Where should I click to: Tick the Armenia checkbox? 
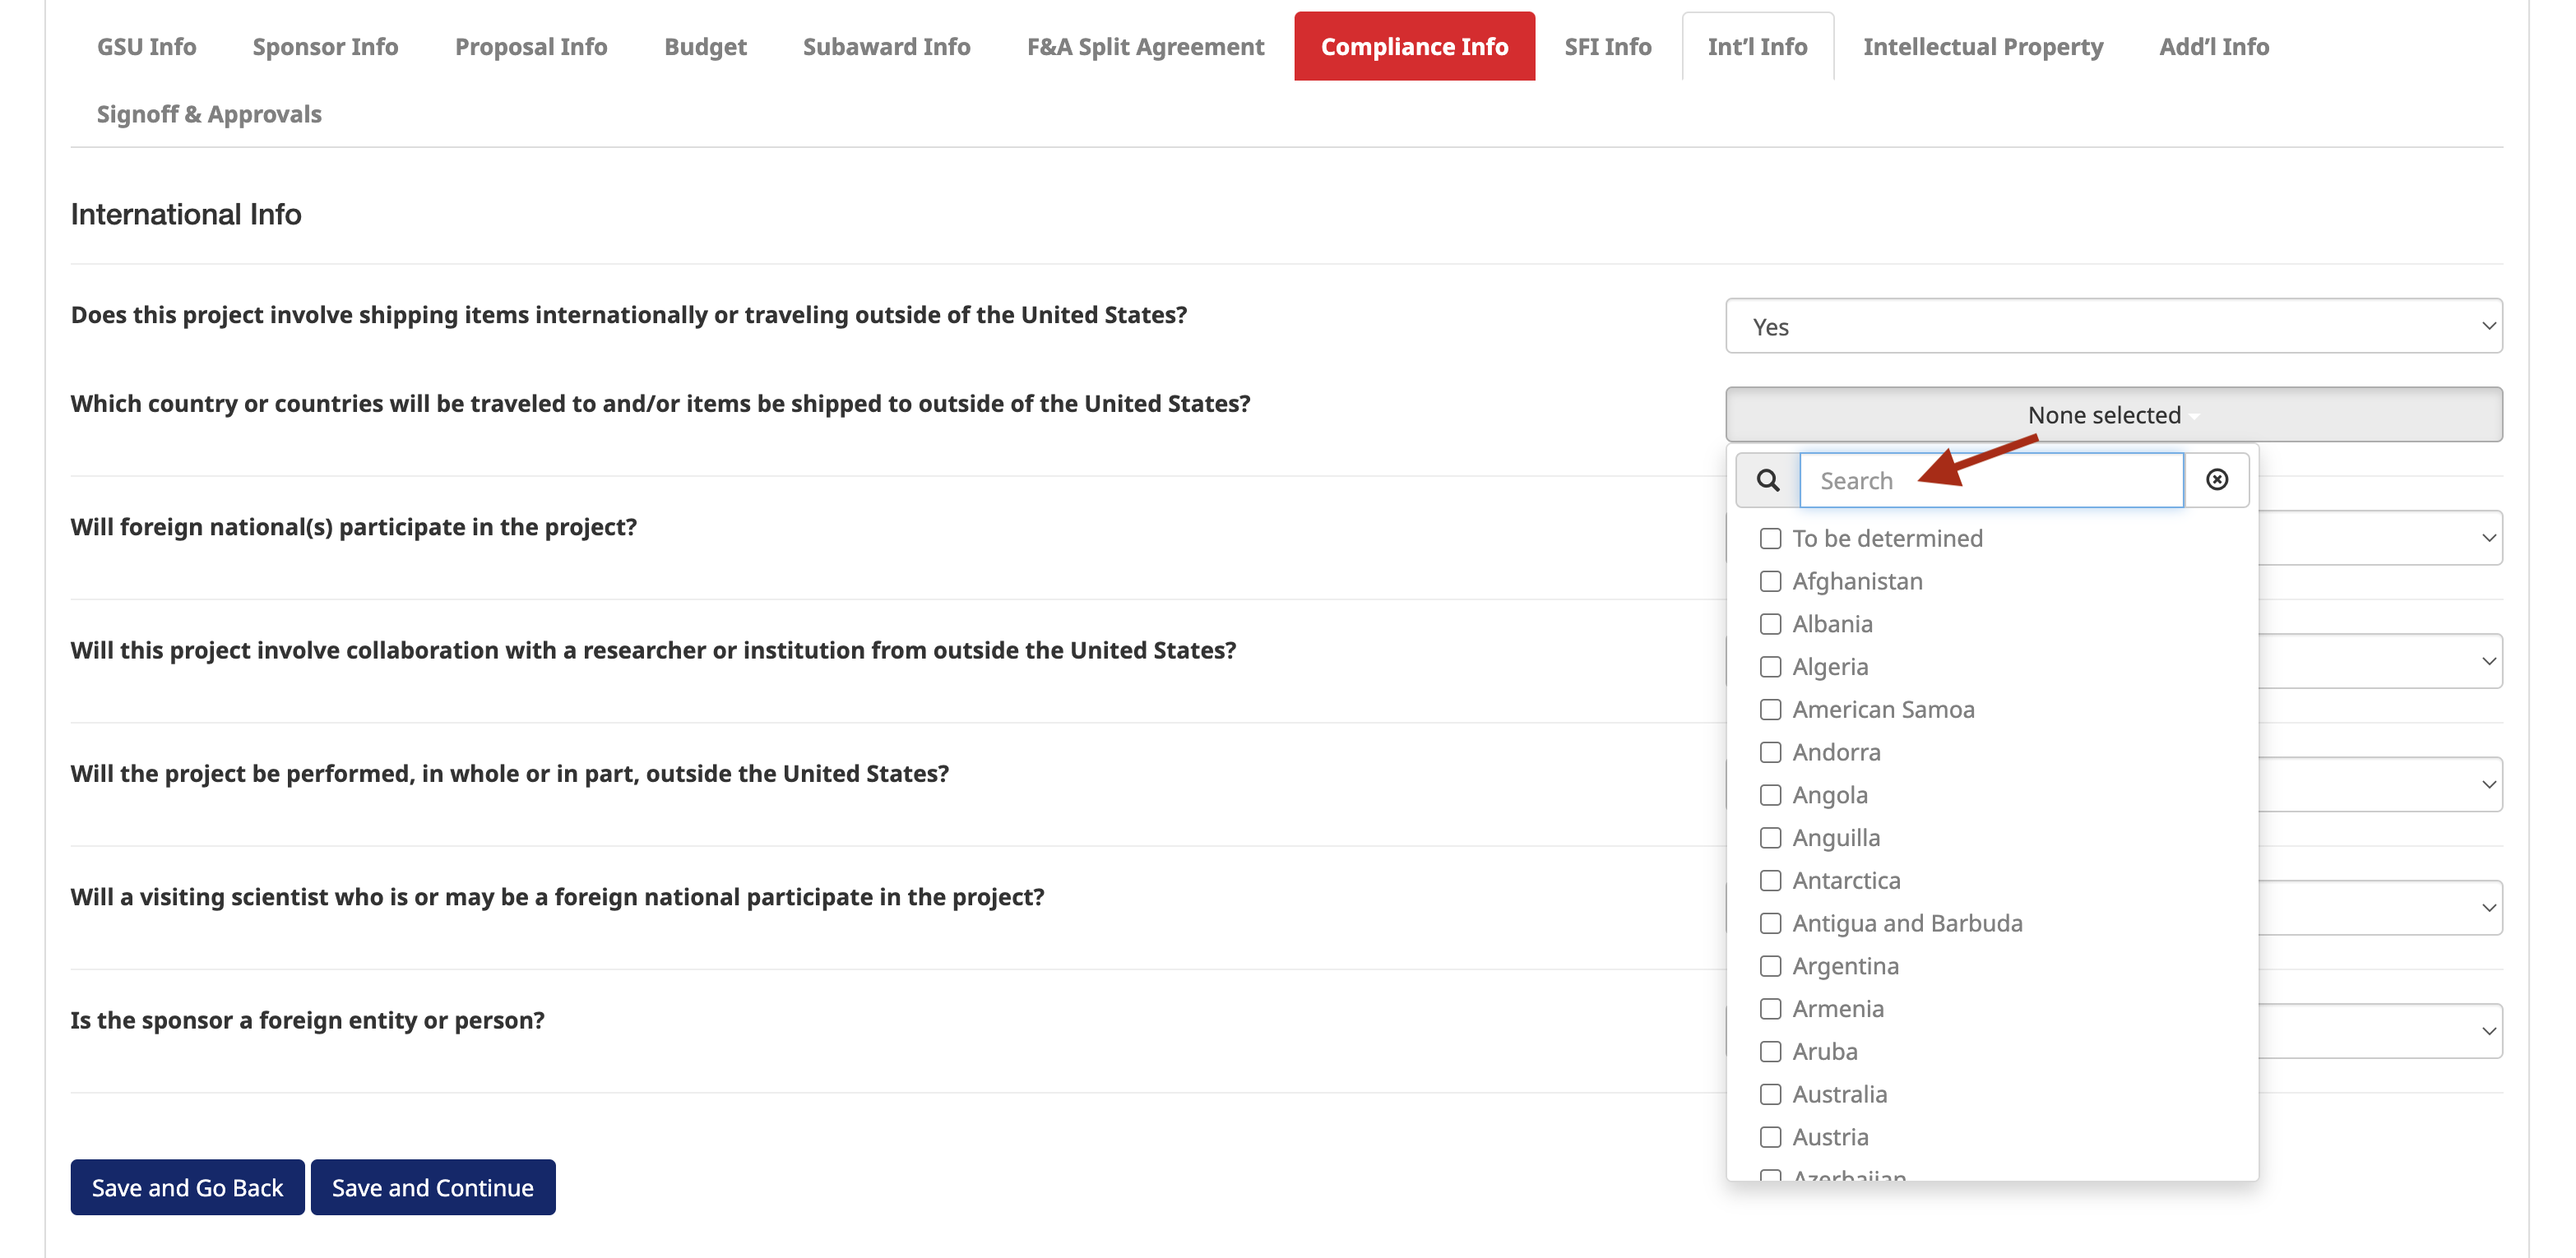click(x=1770, y=1009)
